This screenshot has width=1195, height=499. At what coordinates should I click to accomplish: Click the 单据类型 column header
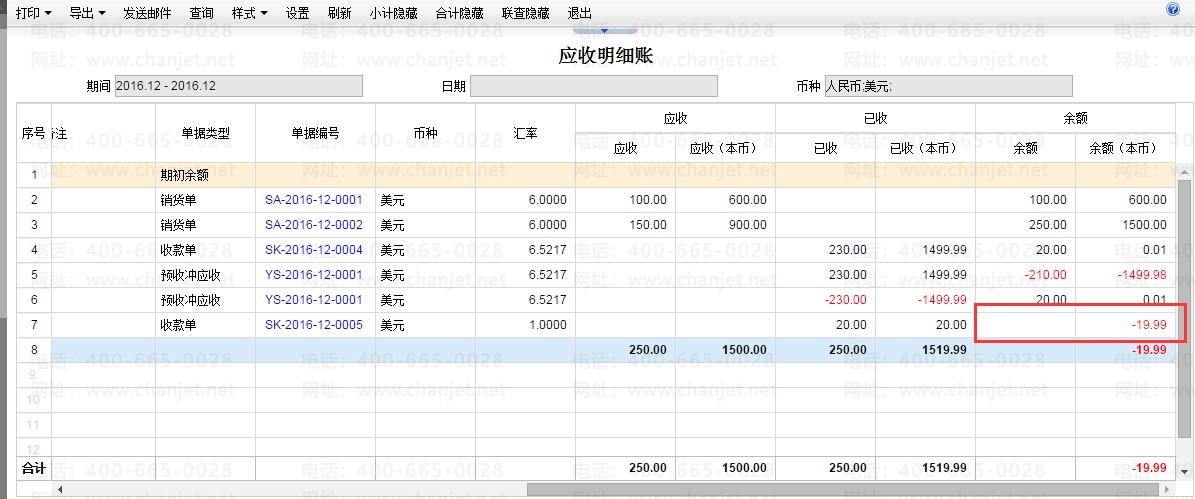coord(206,133)
